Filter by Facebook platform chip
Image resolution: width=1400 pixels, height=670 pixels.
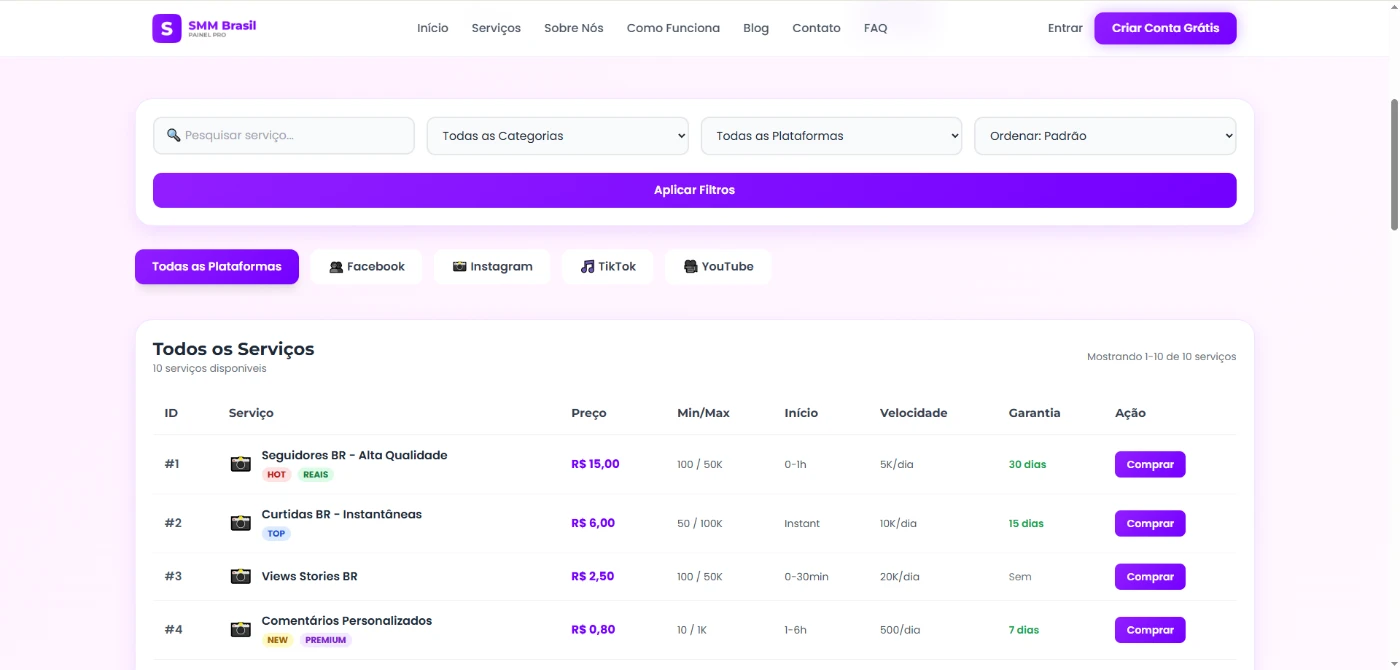coord(366,267)
